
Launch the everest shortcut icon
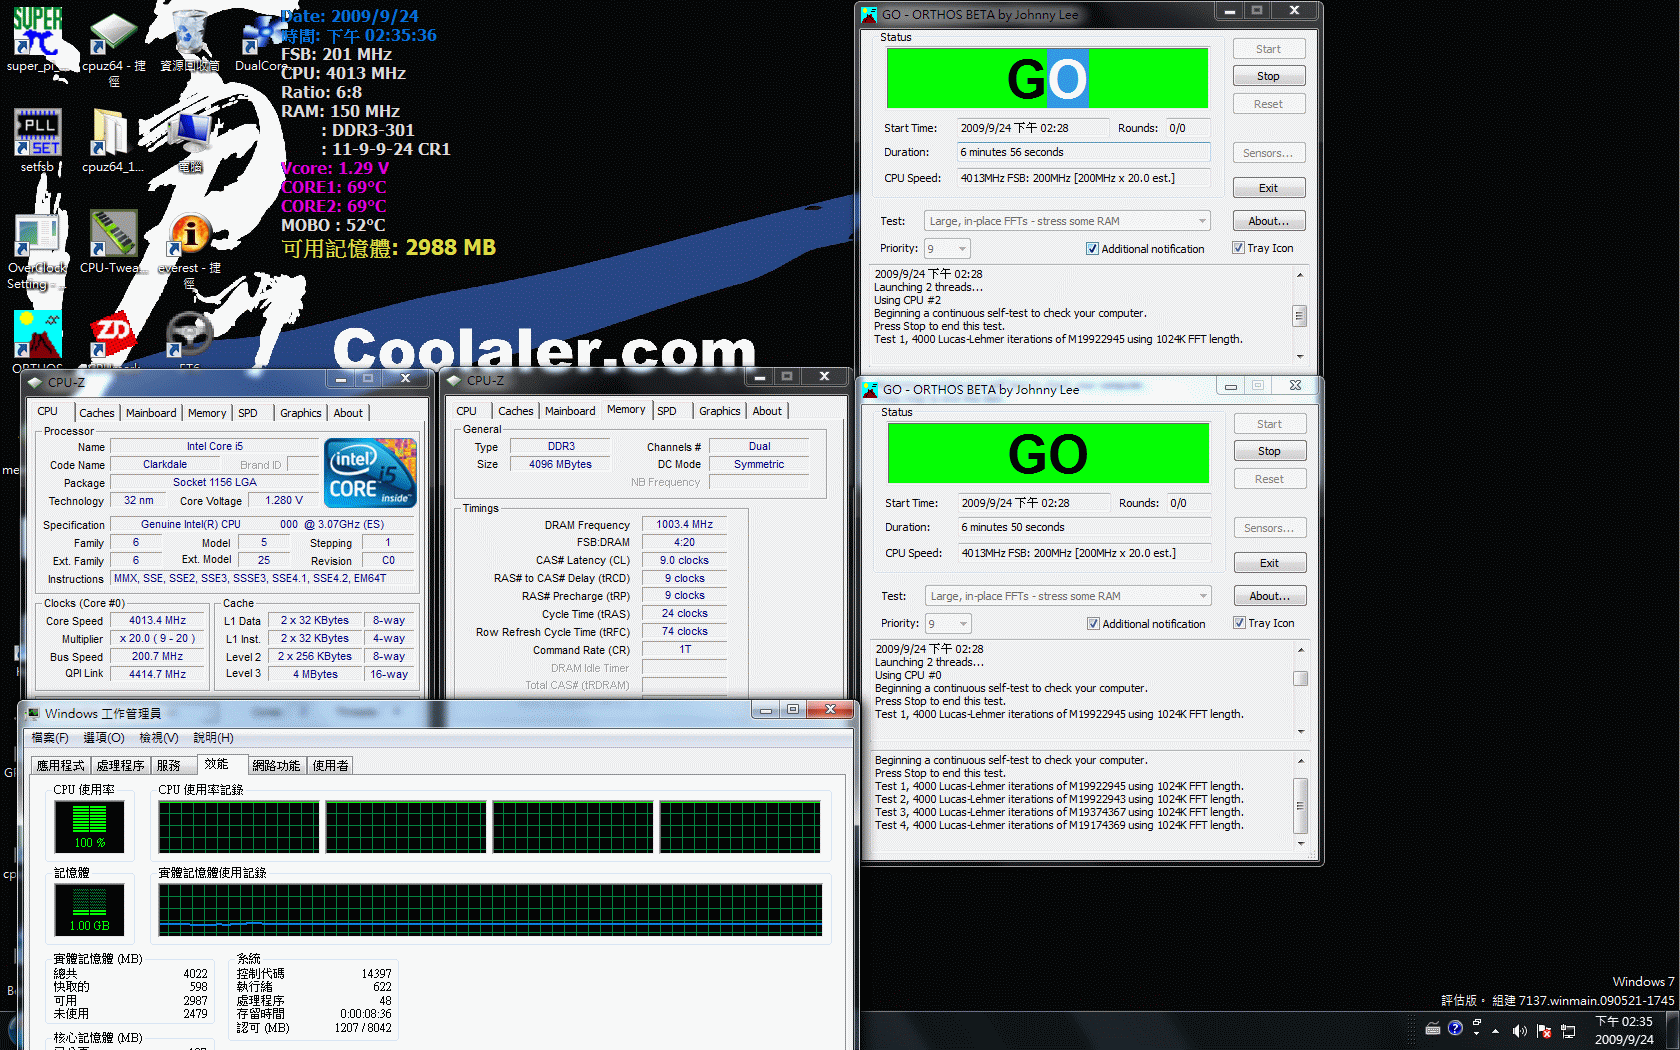point(188,235)
